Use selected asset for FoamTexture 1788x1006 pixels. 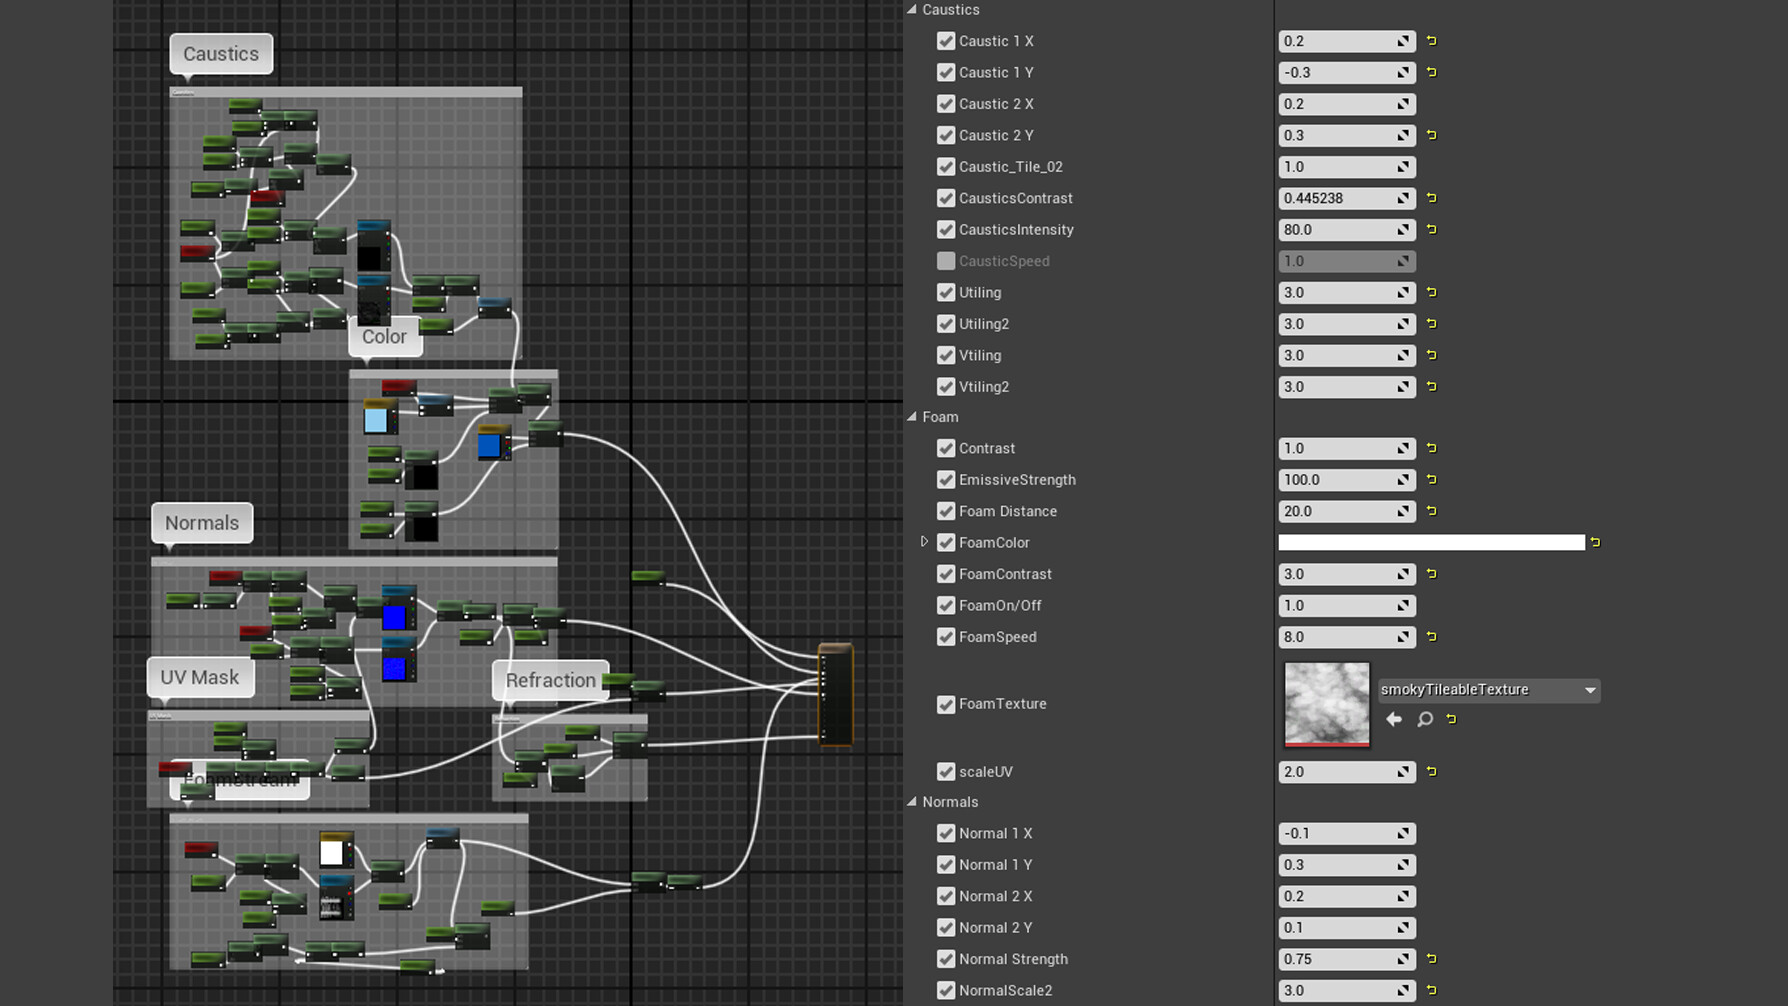[x=1393, y=719]
